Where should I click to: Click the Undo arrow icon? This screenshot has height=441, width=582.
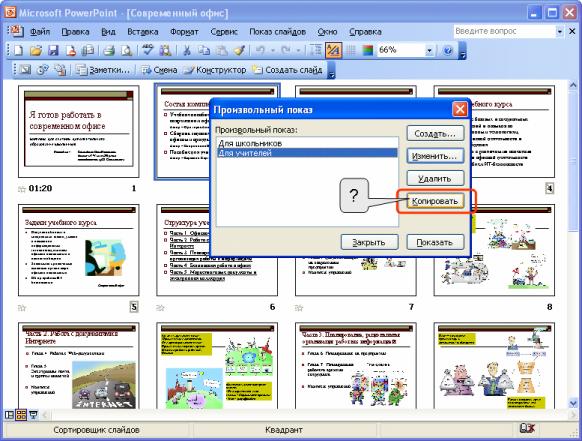(260, 50)
